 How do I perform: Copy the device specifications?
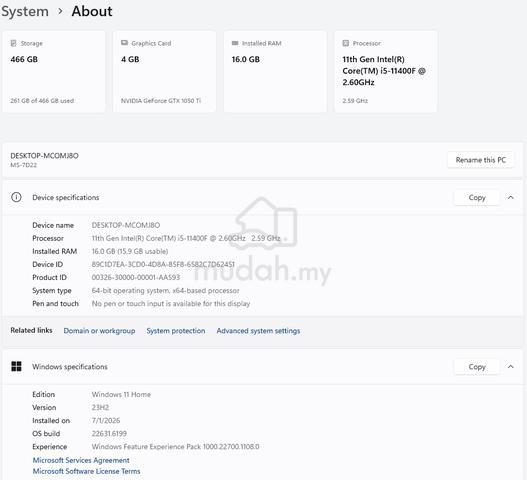point(477,197)
